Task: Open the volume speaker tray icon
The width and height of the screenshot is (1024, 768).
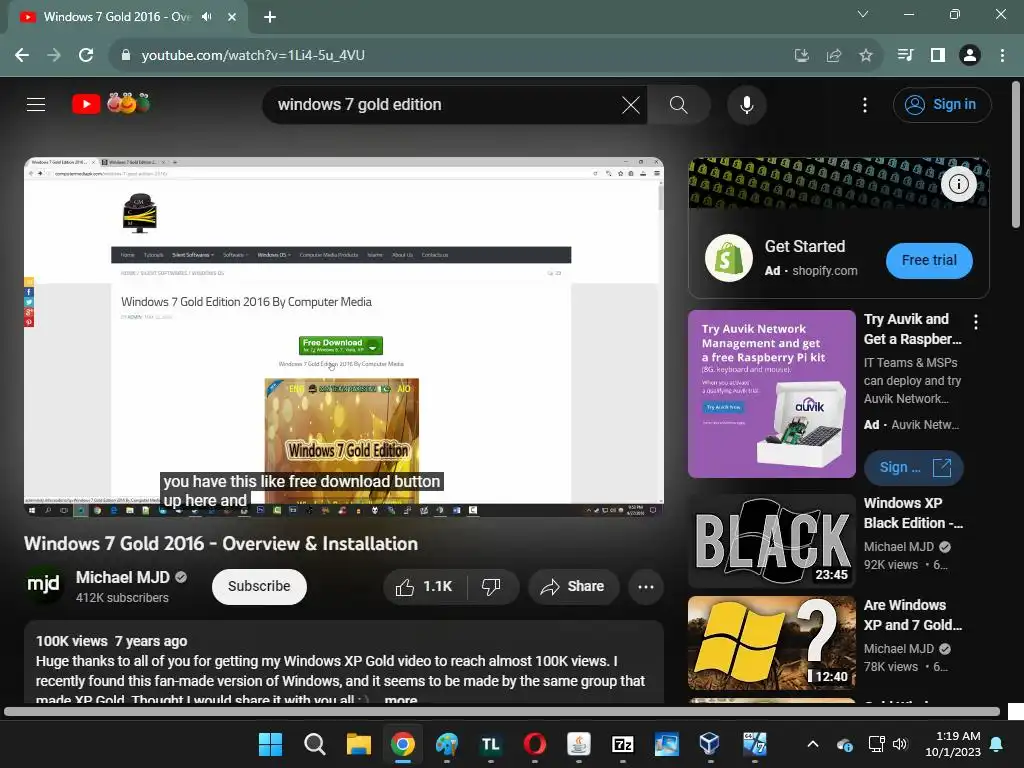Action: (x=900, y=744)
